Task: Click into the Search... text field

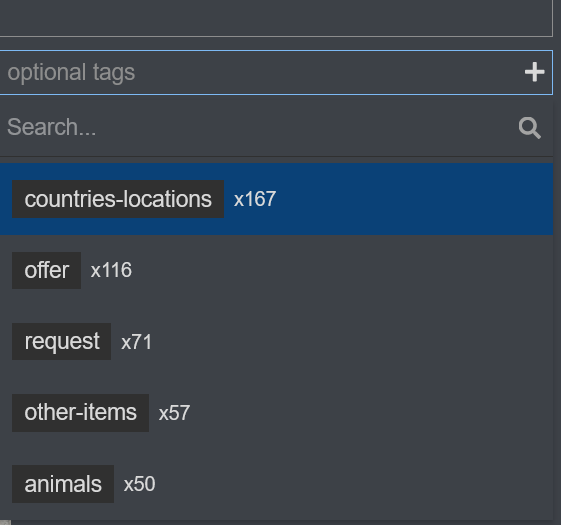Action: (x=258, y=127)
